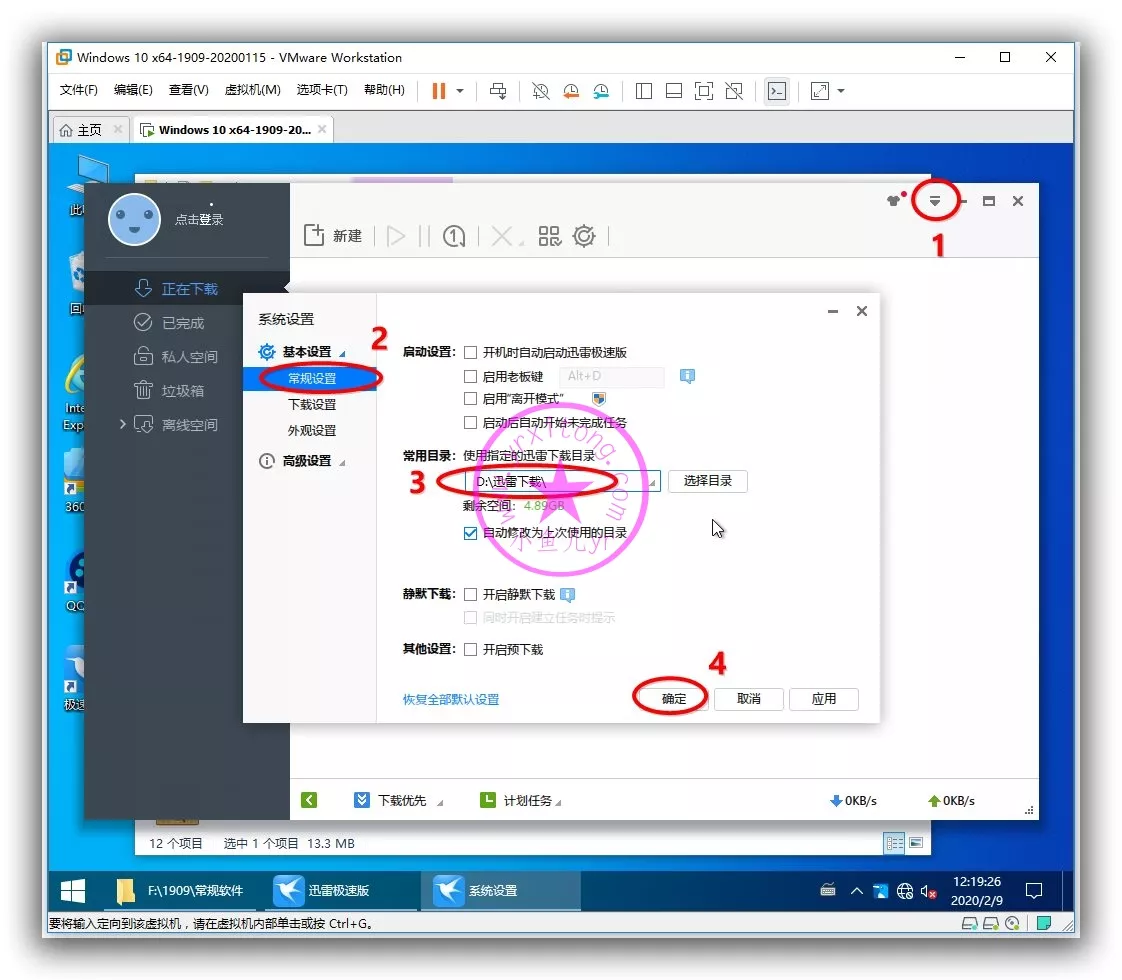Viewport: 1122px width, 980px height.
Task: Uncheck 自动修改为上次使用的目录 checkbox
Action: point(470,533)
